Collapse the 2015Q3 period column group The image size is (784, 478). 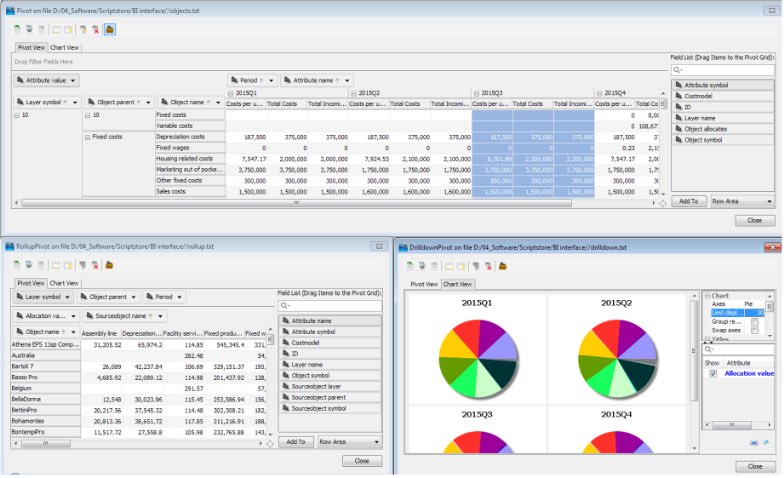pos(476,93)
